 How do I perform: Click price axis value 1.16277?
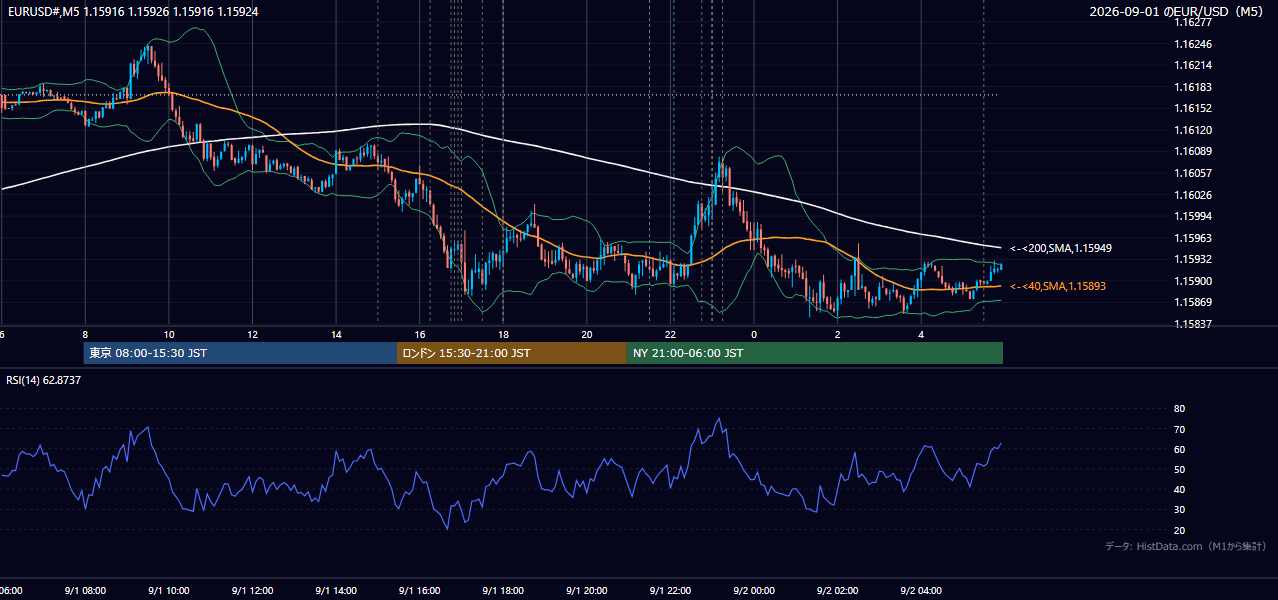coord(1193,22)
